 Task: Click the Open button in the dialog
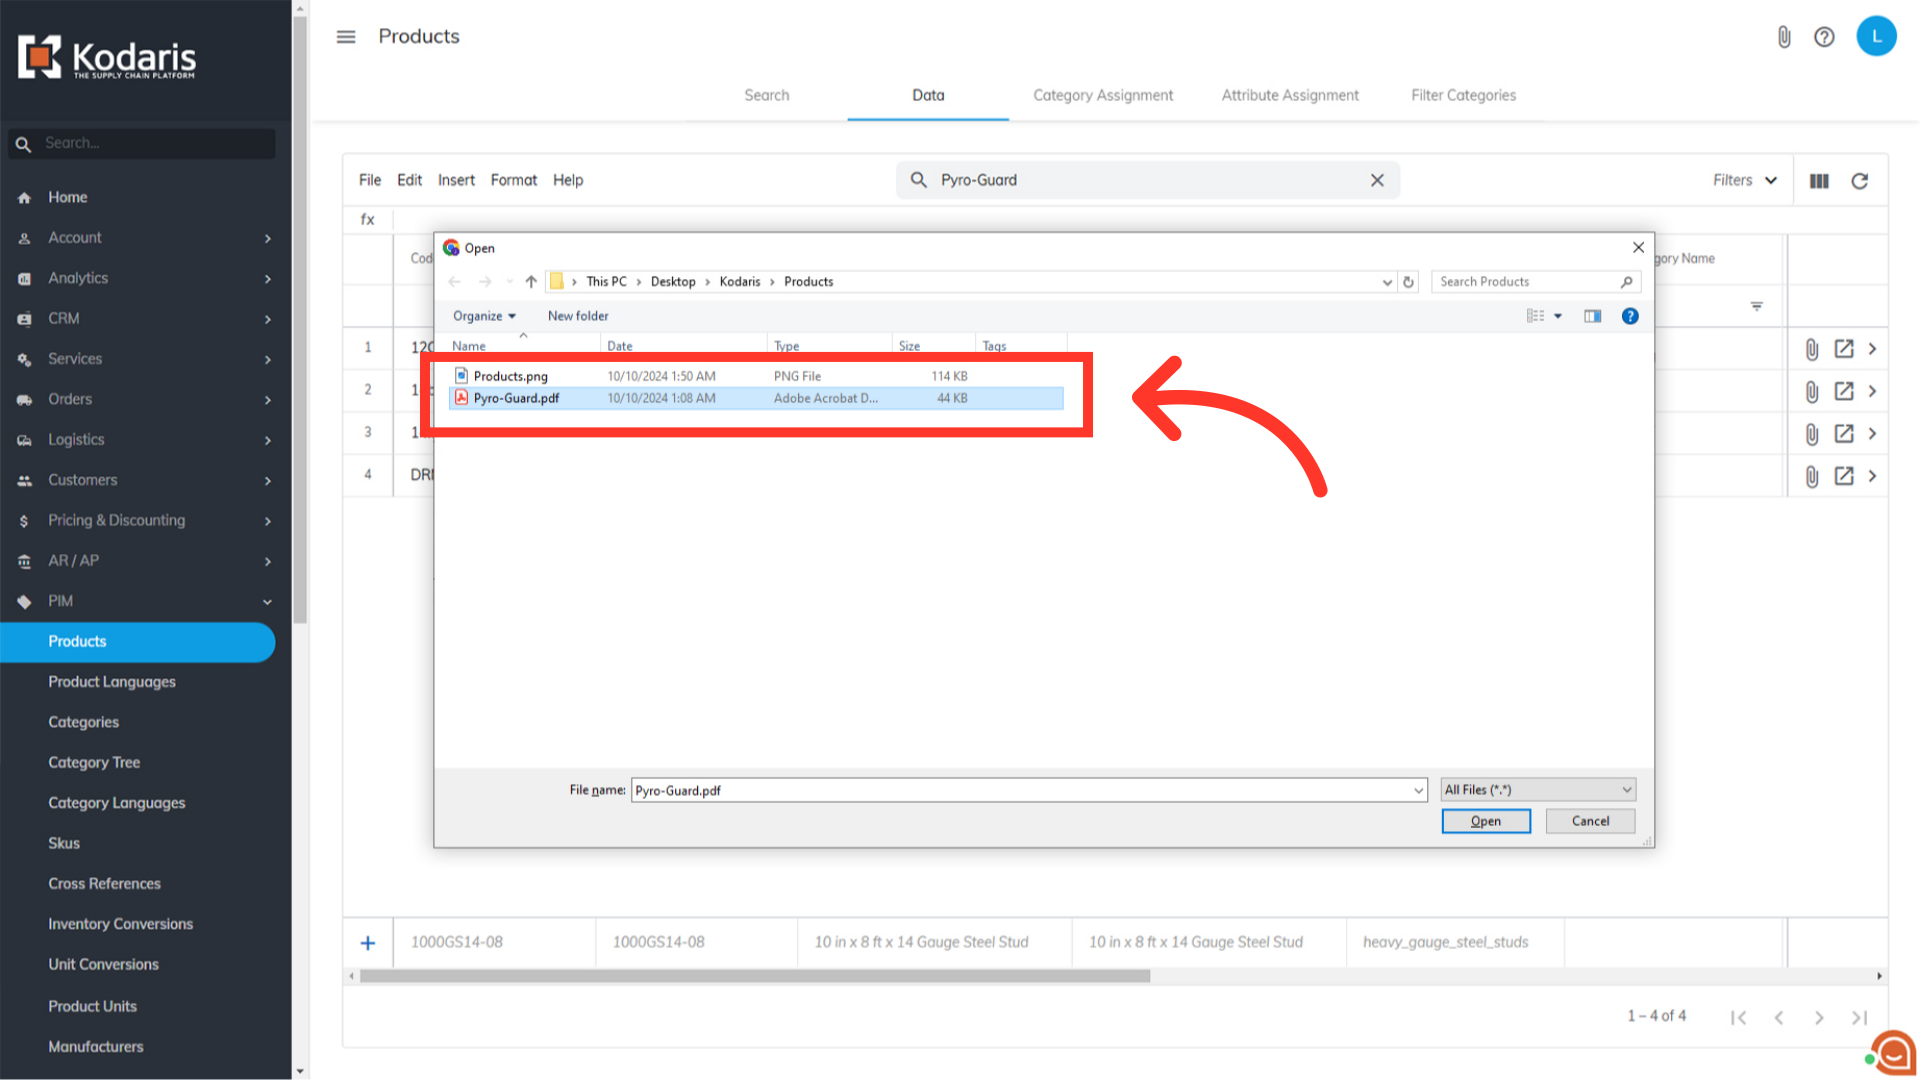[x=1485, y=821]
